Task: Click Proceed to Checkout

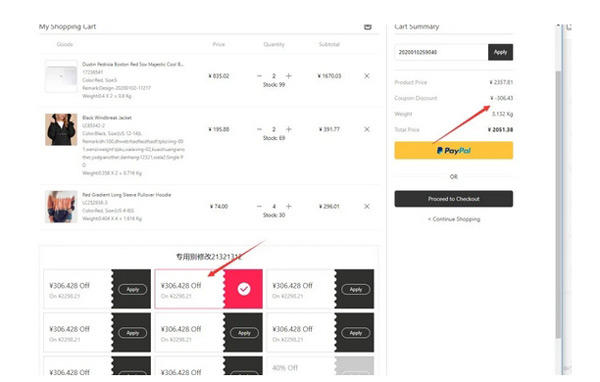Action: click(453, 199)
